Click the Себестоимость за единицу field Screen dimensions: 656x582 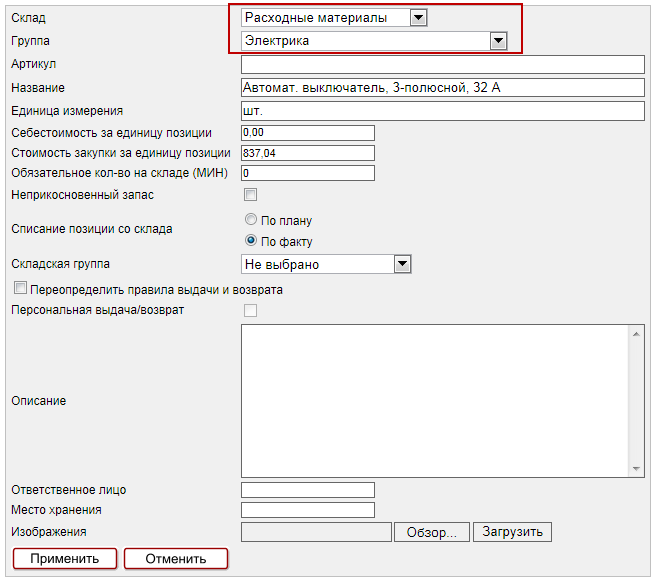point(308,133)
